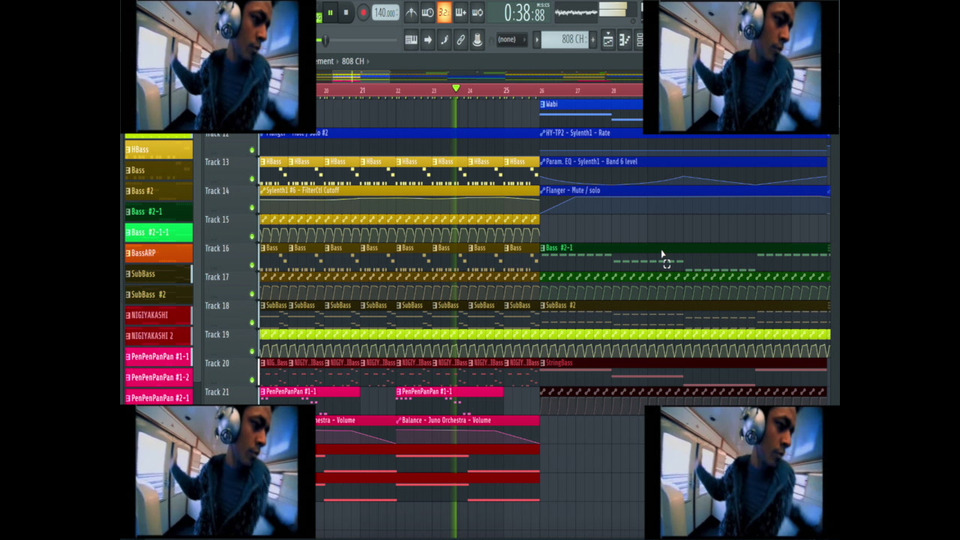Select PenPenPanPan #1-2 in the picker list
Viewport: 960px width, 540px height.
[159, 377]
